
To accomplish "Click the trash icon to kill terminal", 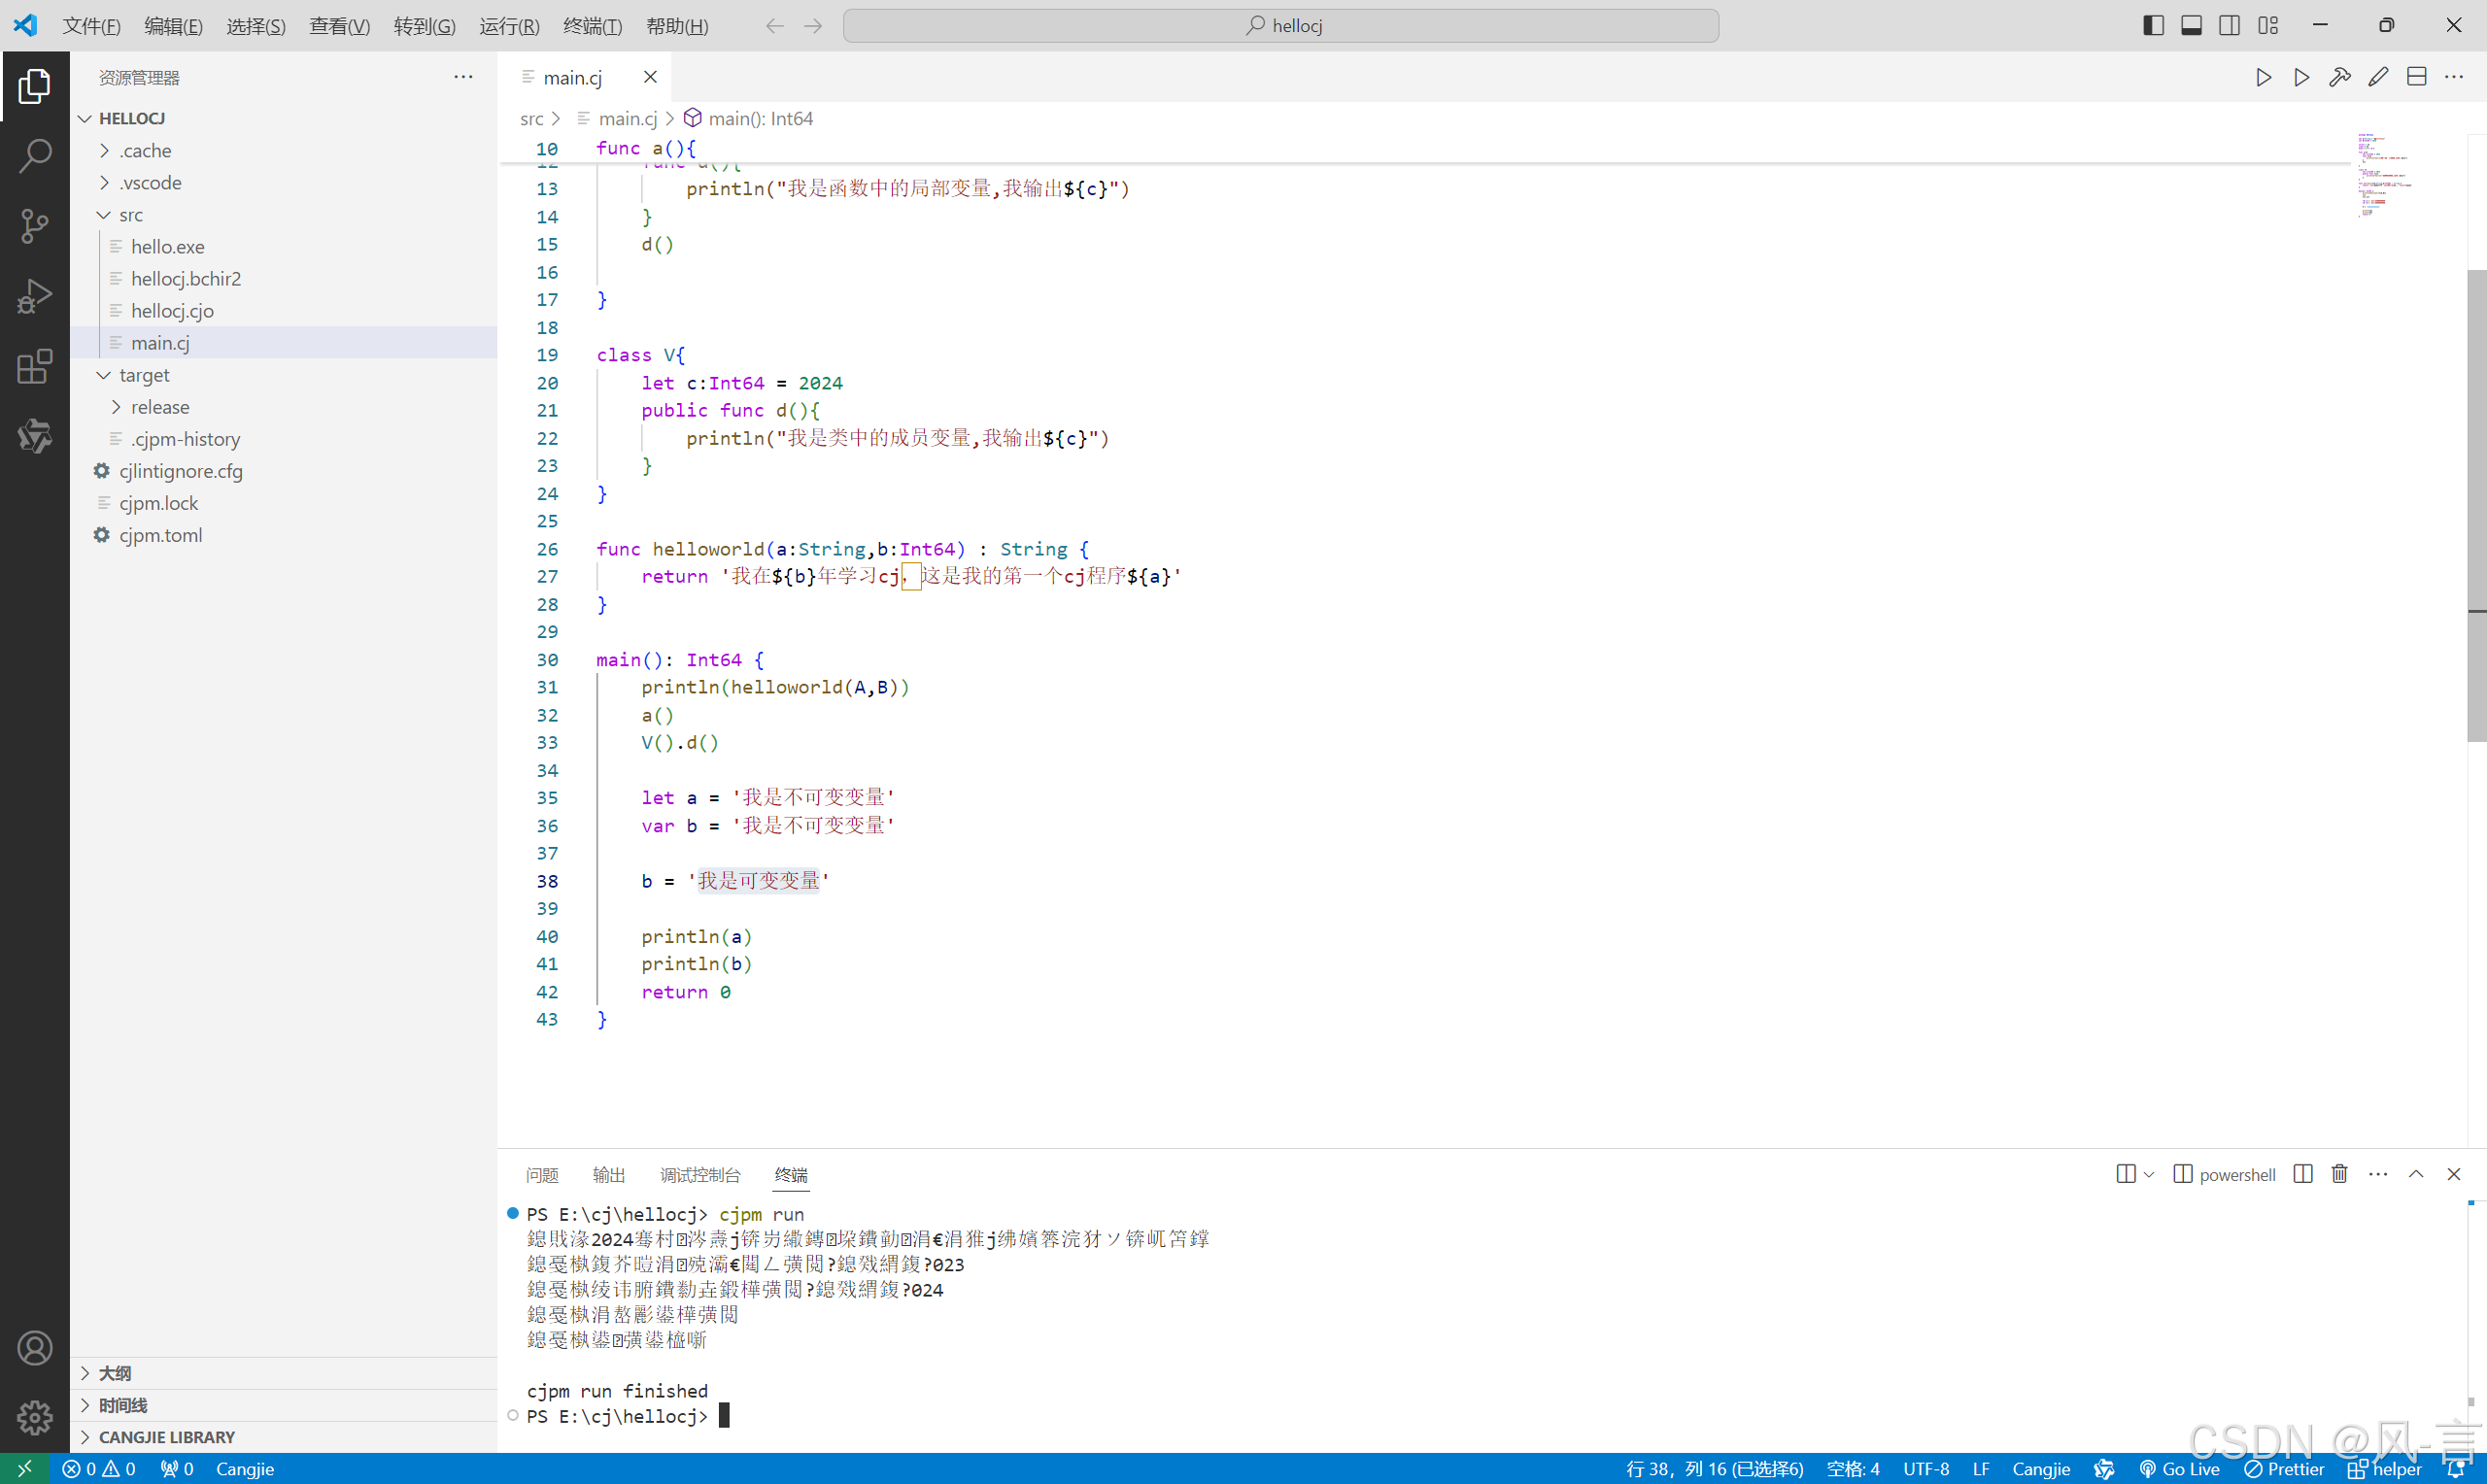I will click(x=2339, y=1174).
